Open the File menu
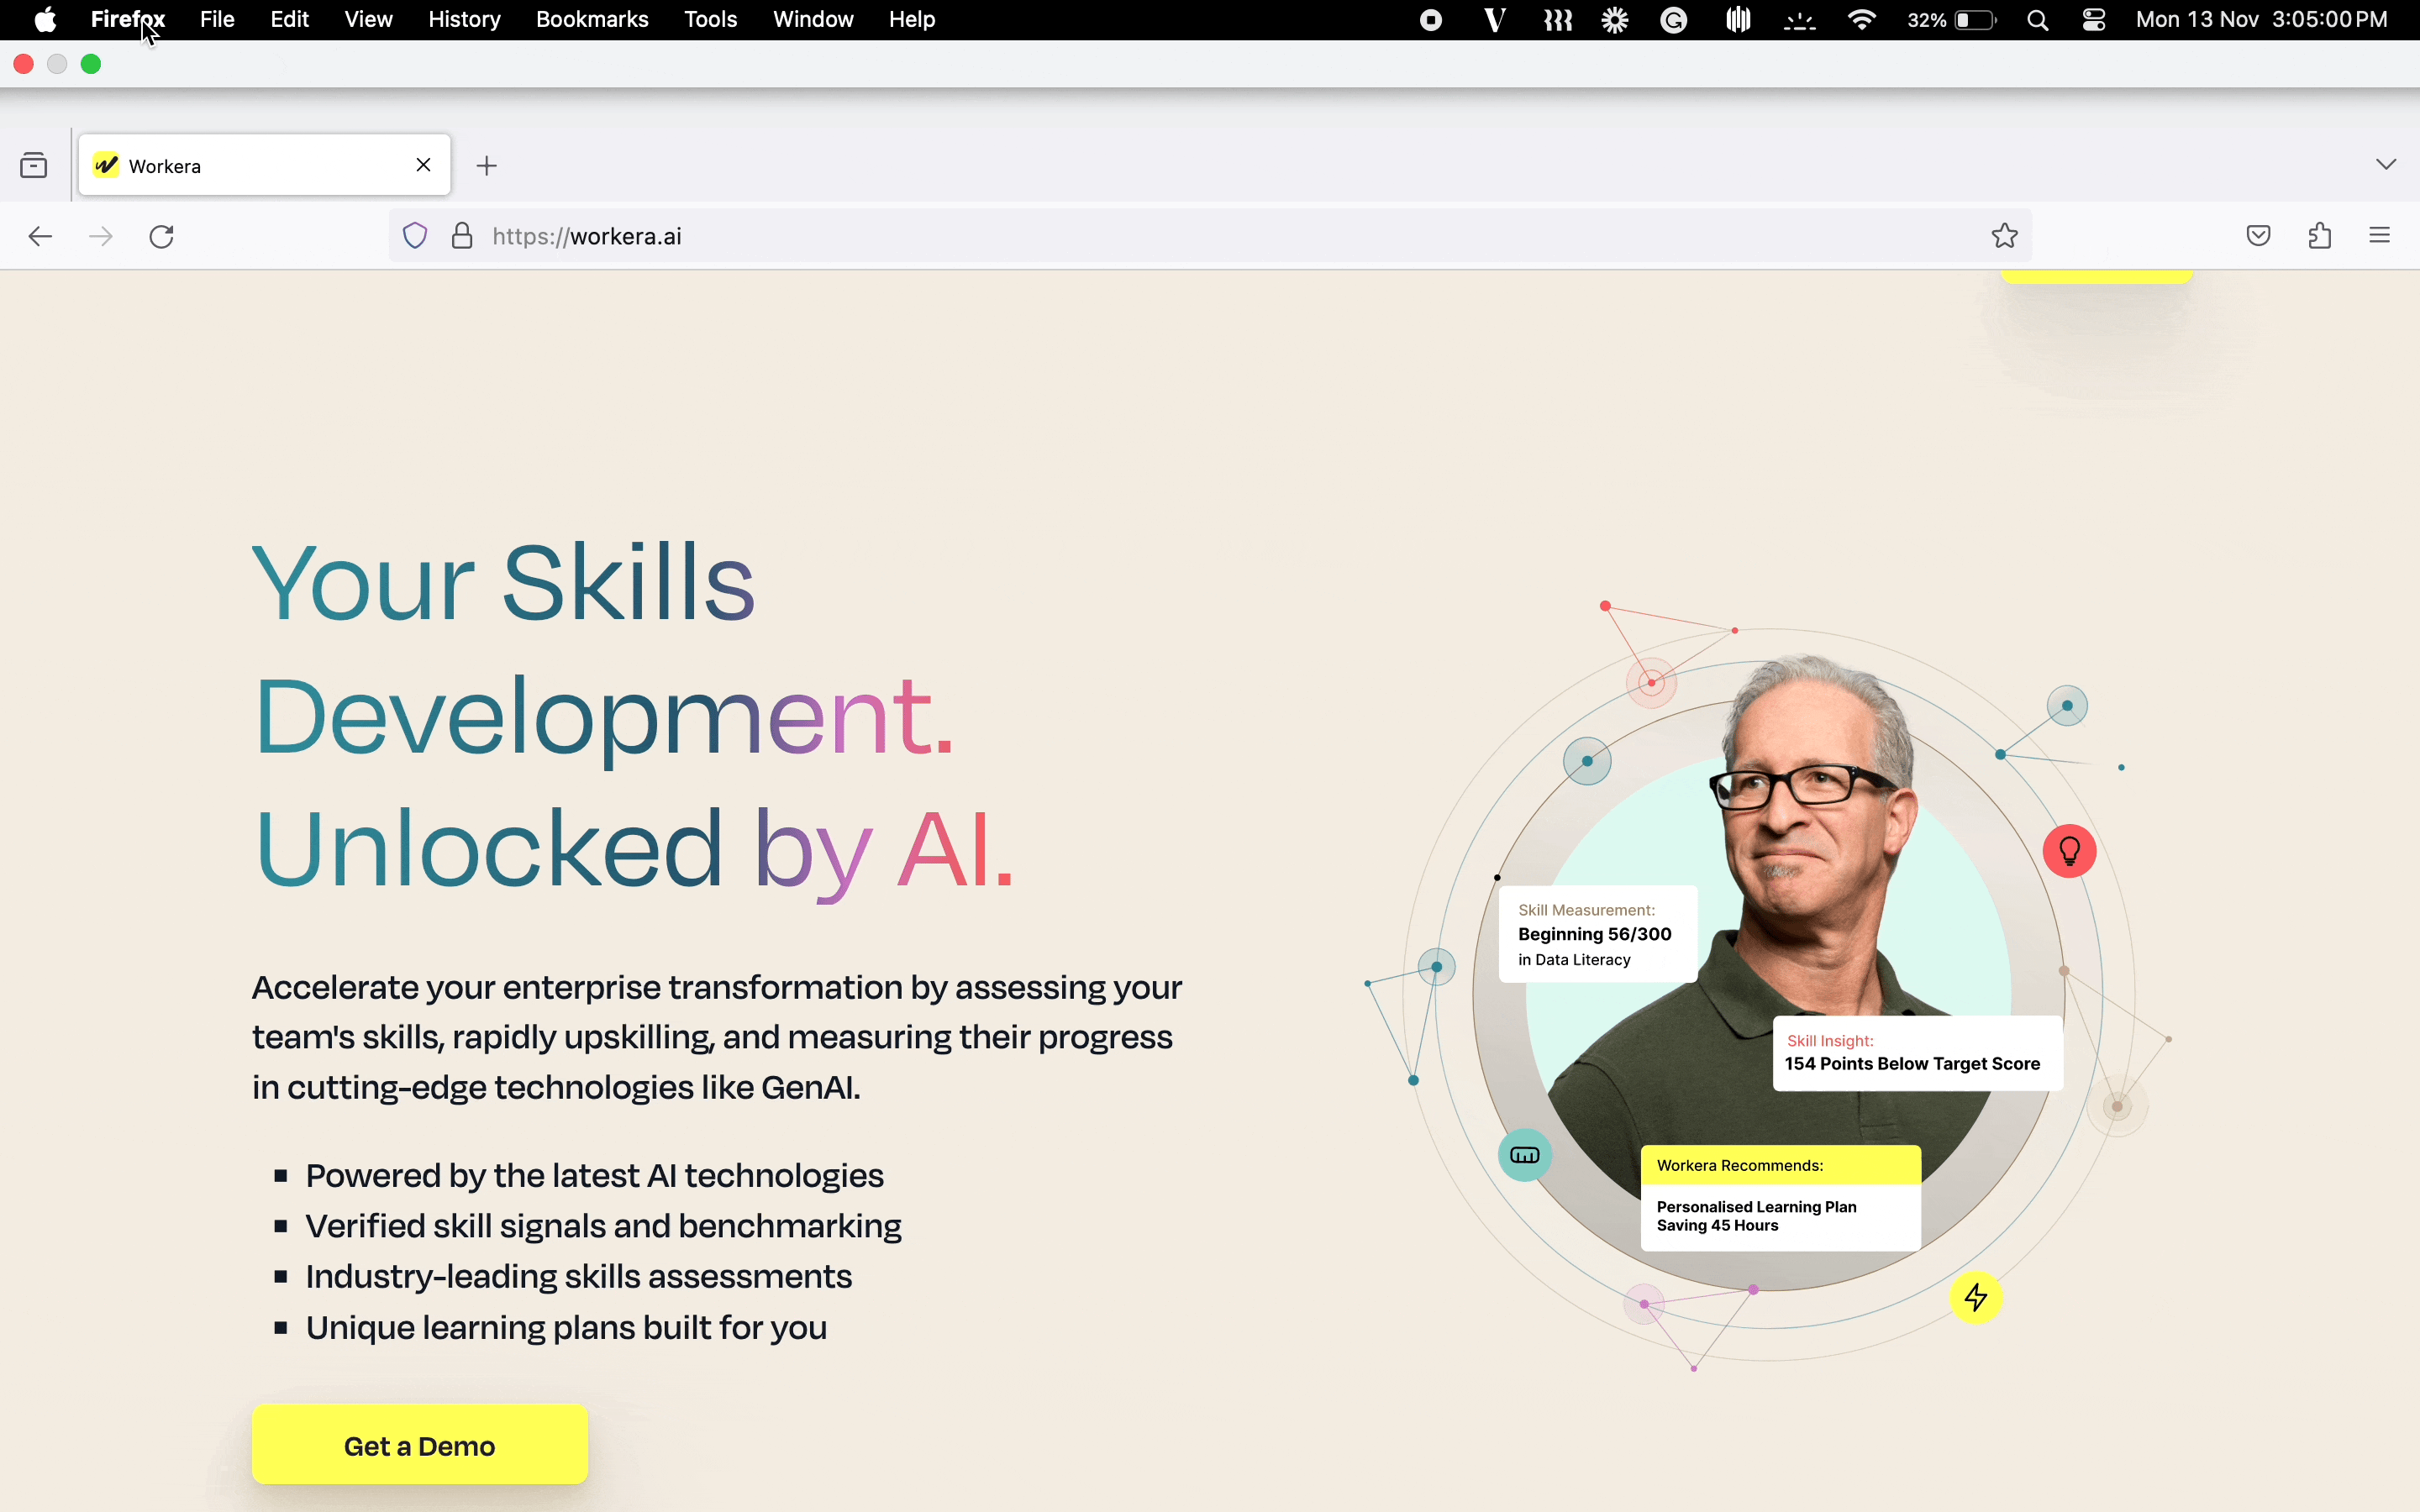Viewport: 2420px width, 1512px height. [x=217, y=20]
